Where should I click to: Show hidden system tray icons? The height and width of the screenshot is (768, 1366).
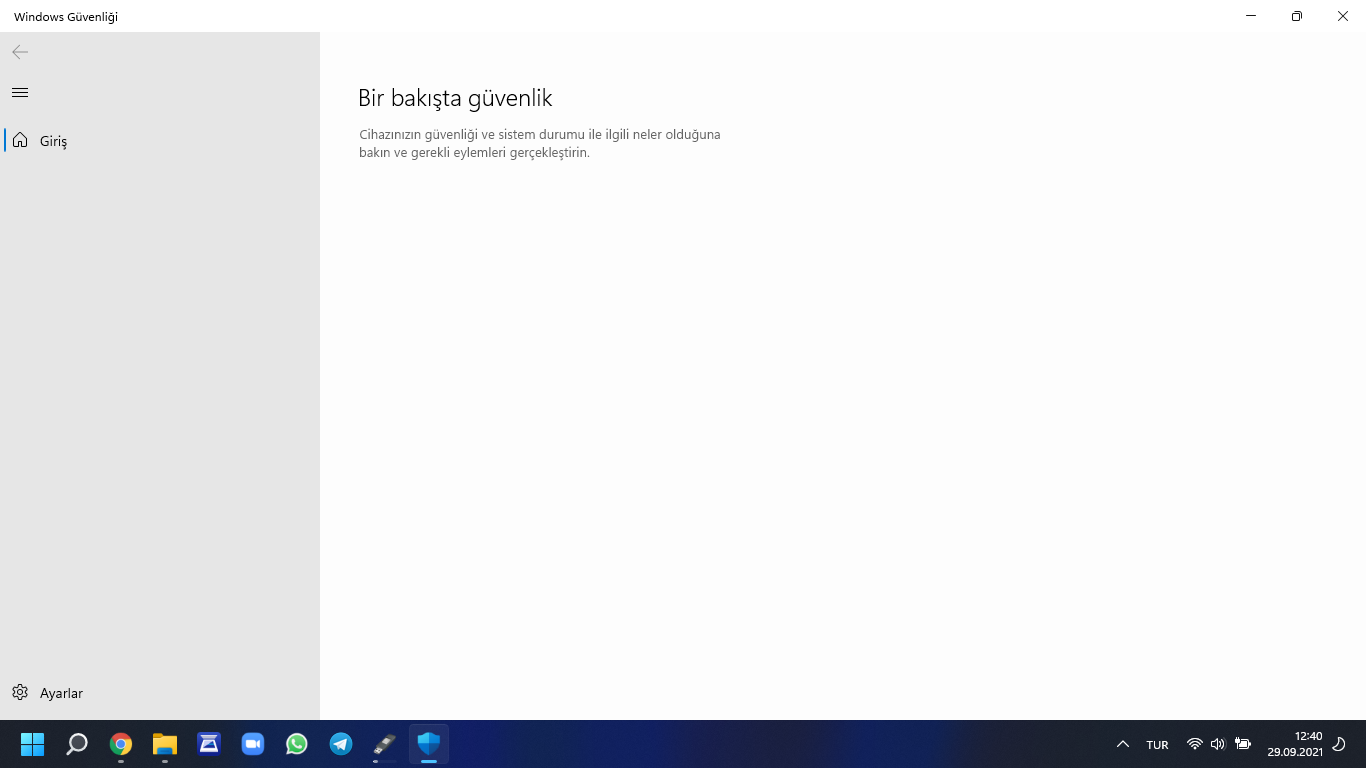[x=1123, y=744]
